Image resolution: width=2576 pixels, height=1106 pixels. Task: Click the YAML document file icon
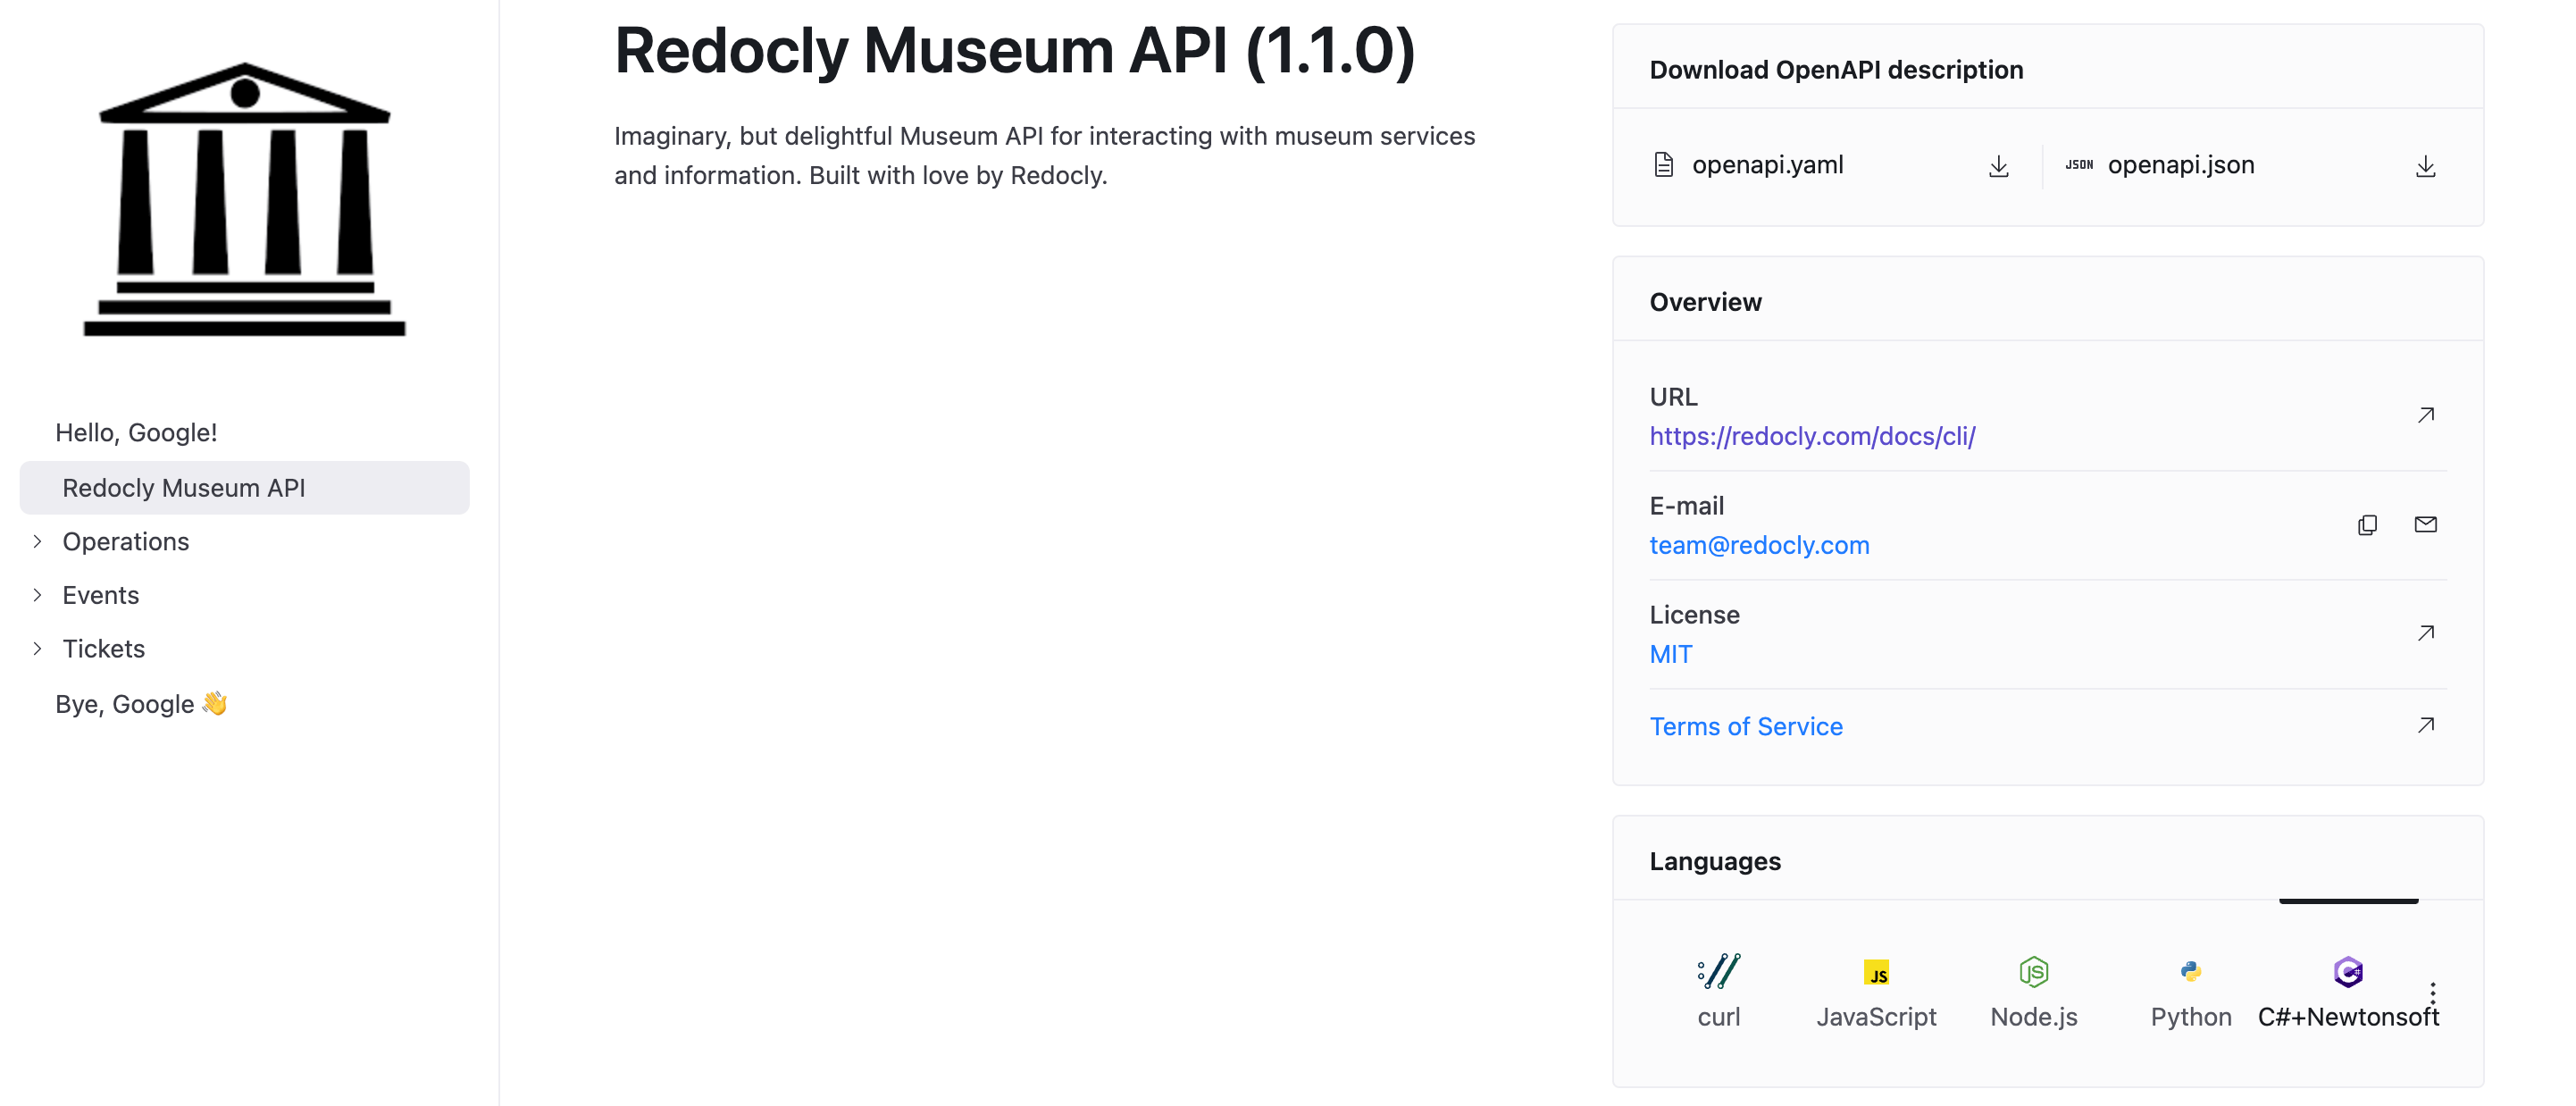(1663, 165)
